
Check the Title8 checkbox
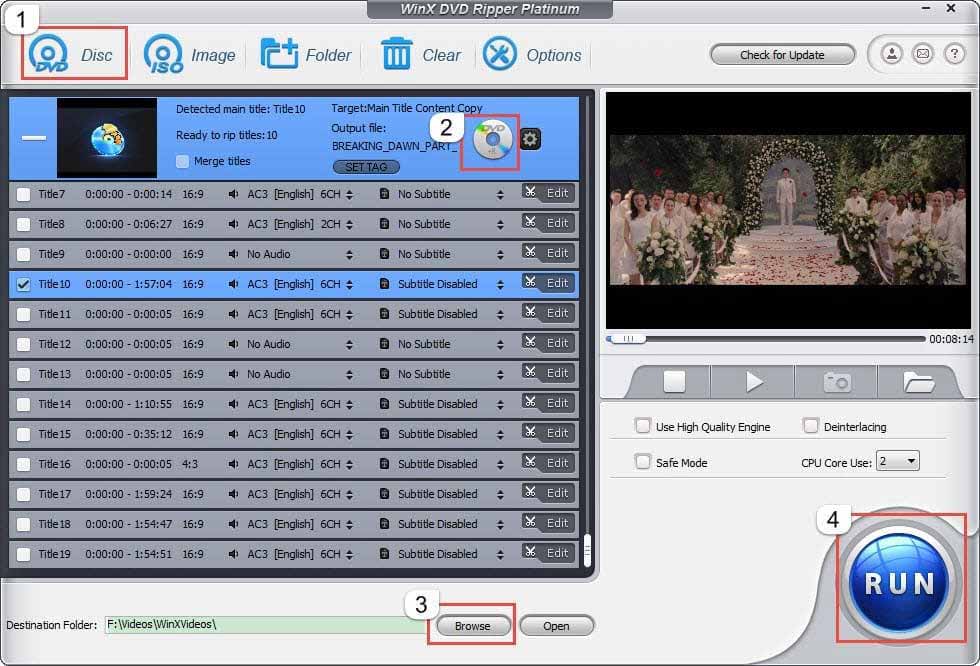click(24, 224)
